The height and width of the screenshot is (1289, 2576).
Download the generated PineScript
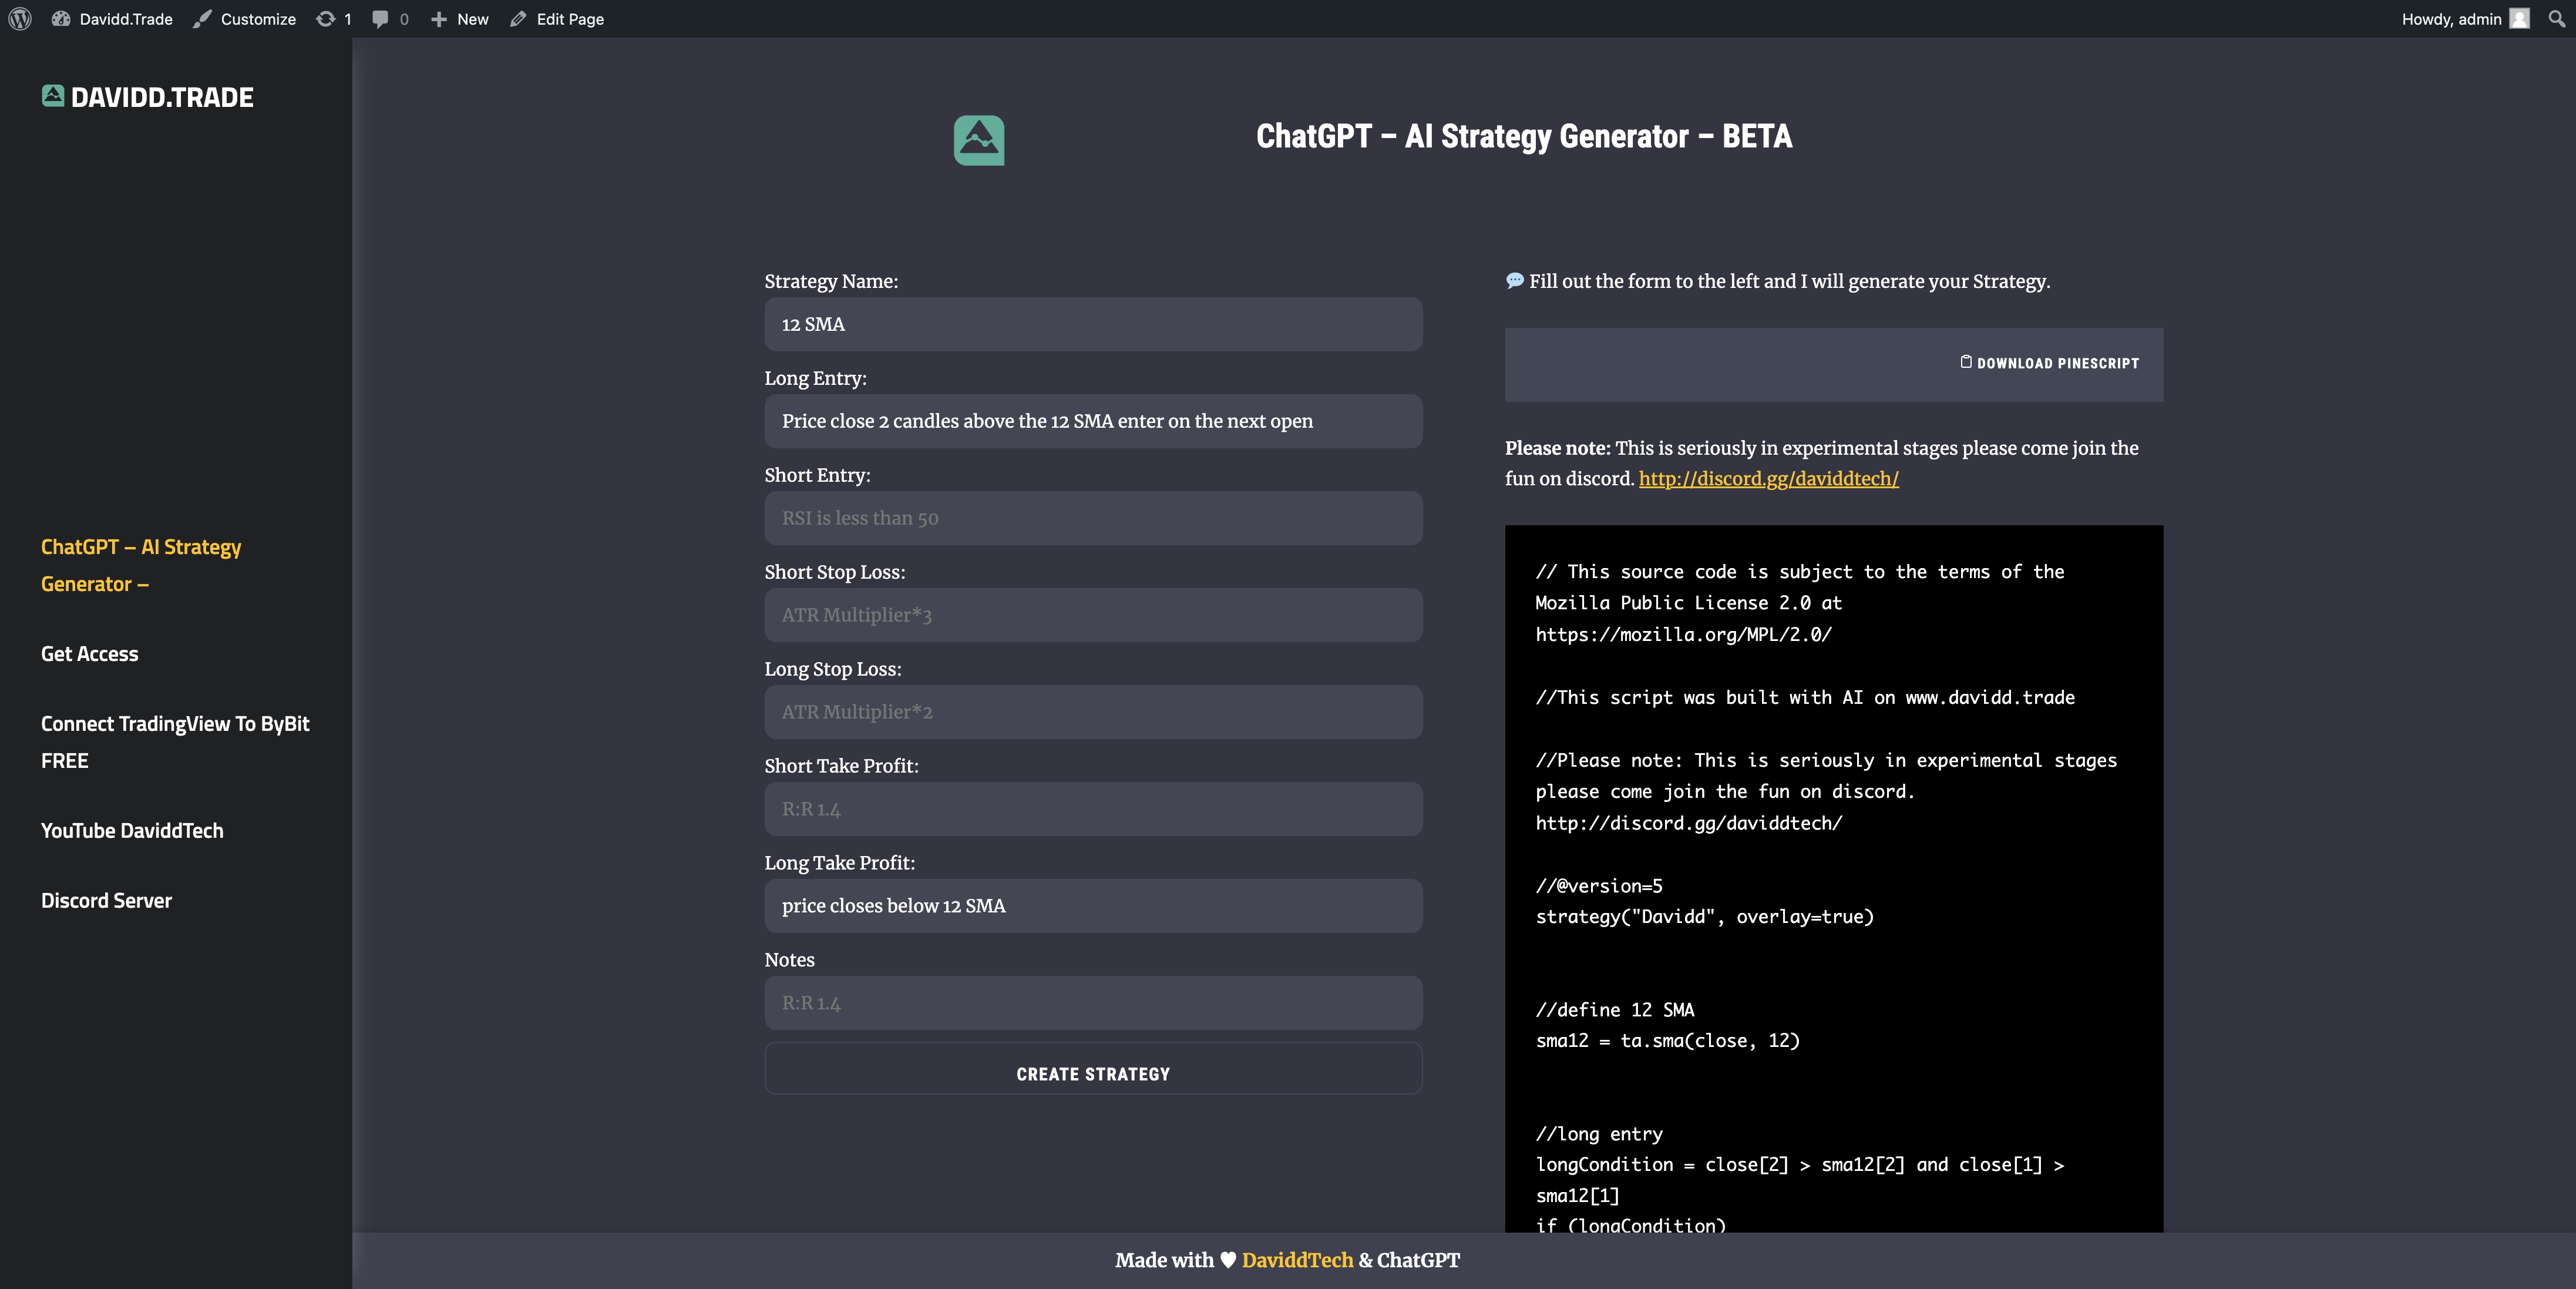tap(2049, 363)
